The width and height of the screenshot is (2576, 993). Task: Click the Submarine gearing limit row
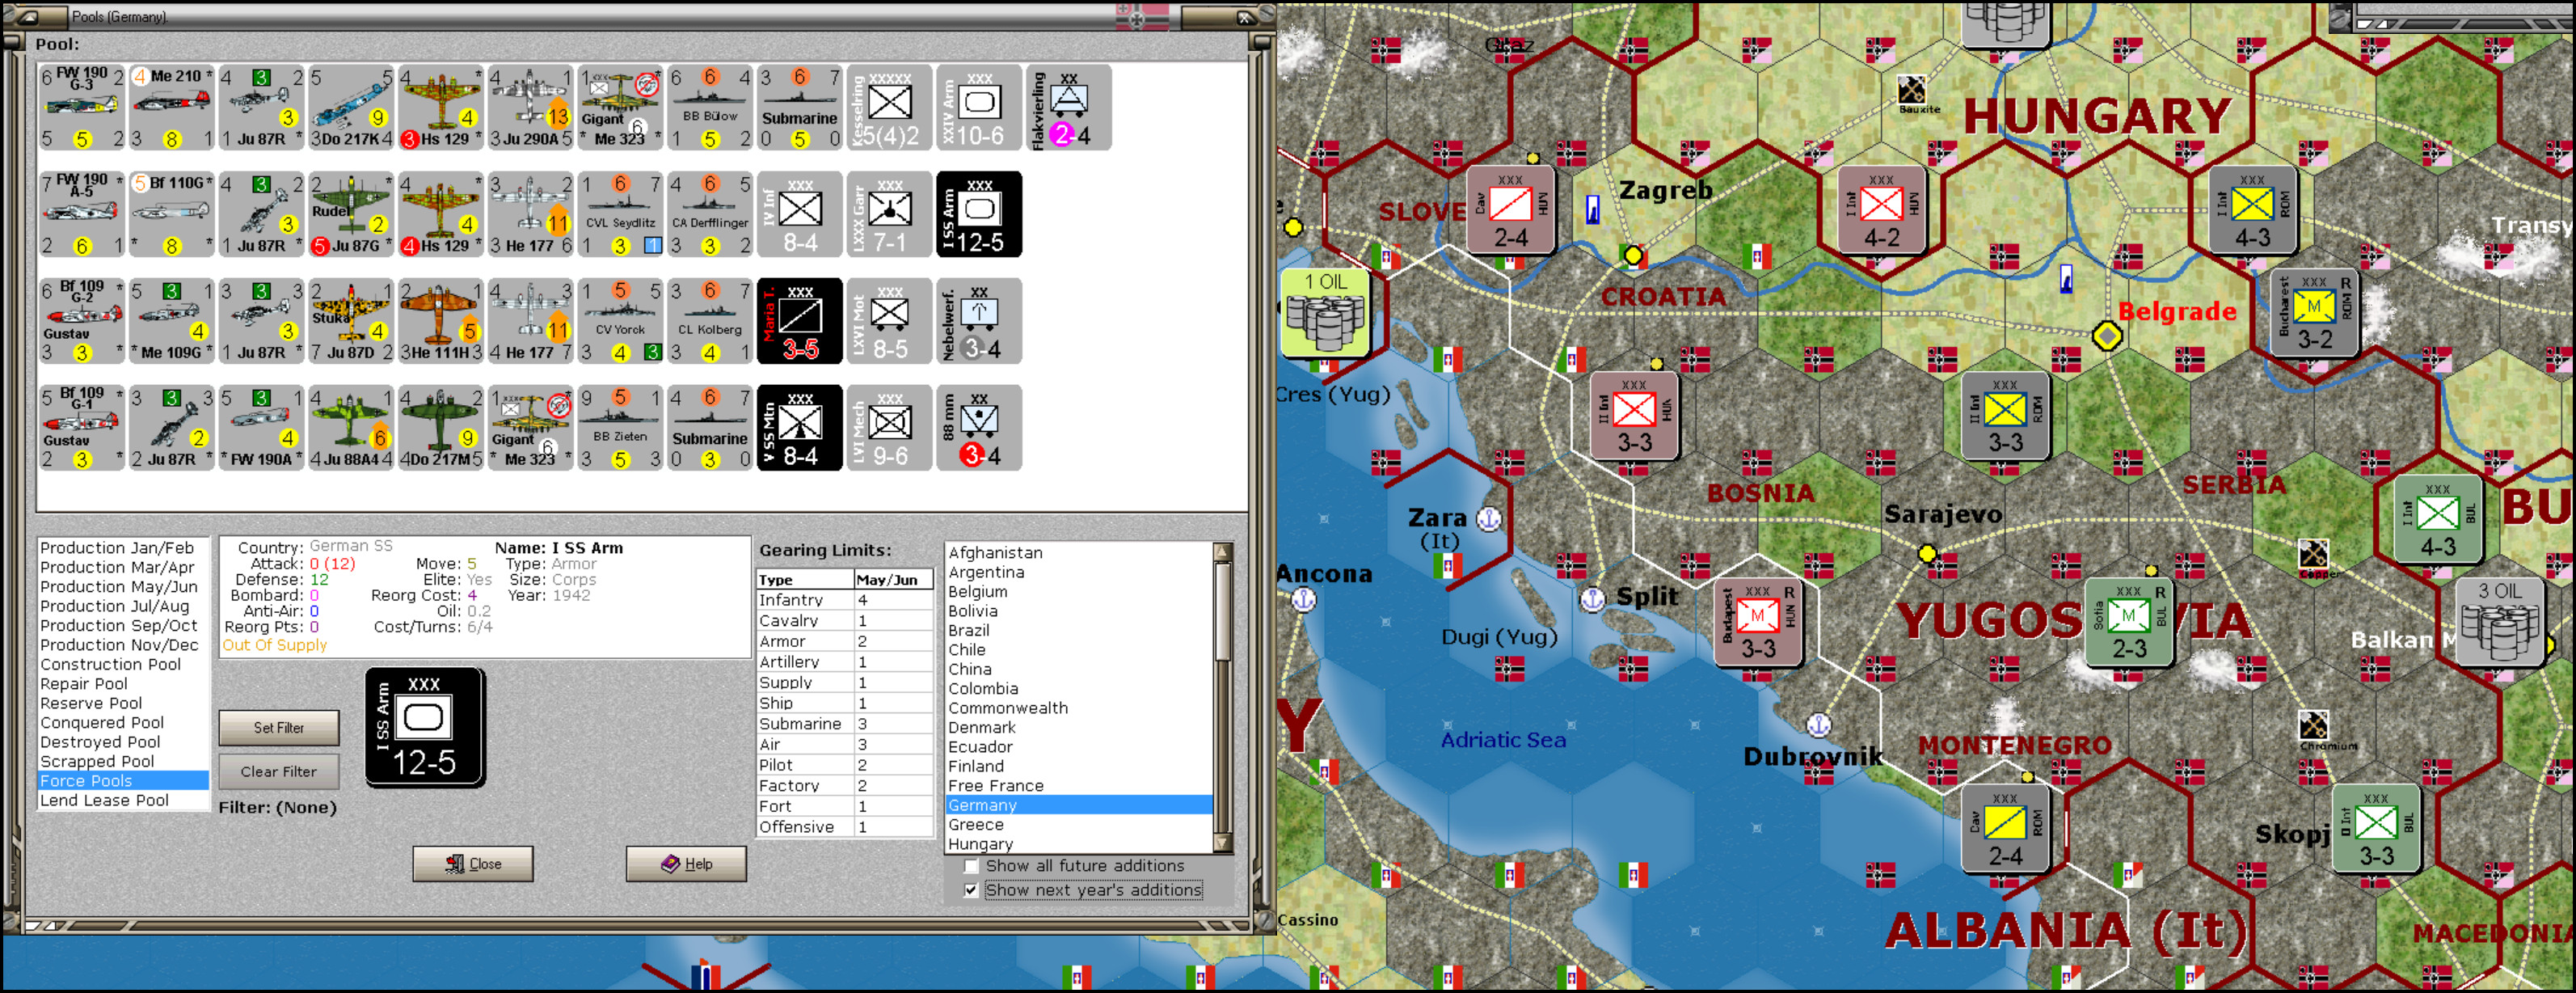[845, 724]
